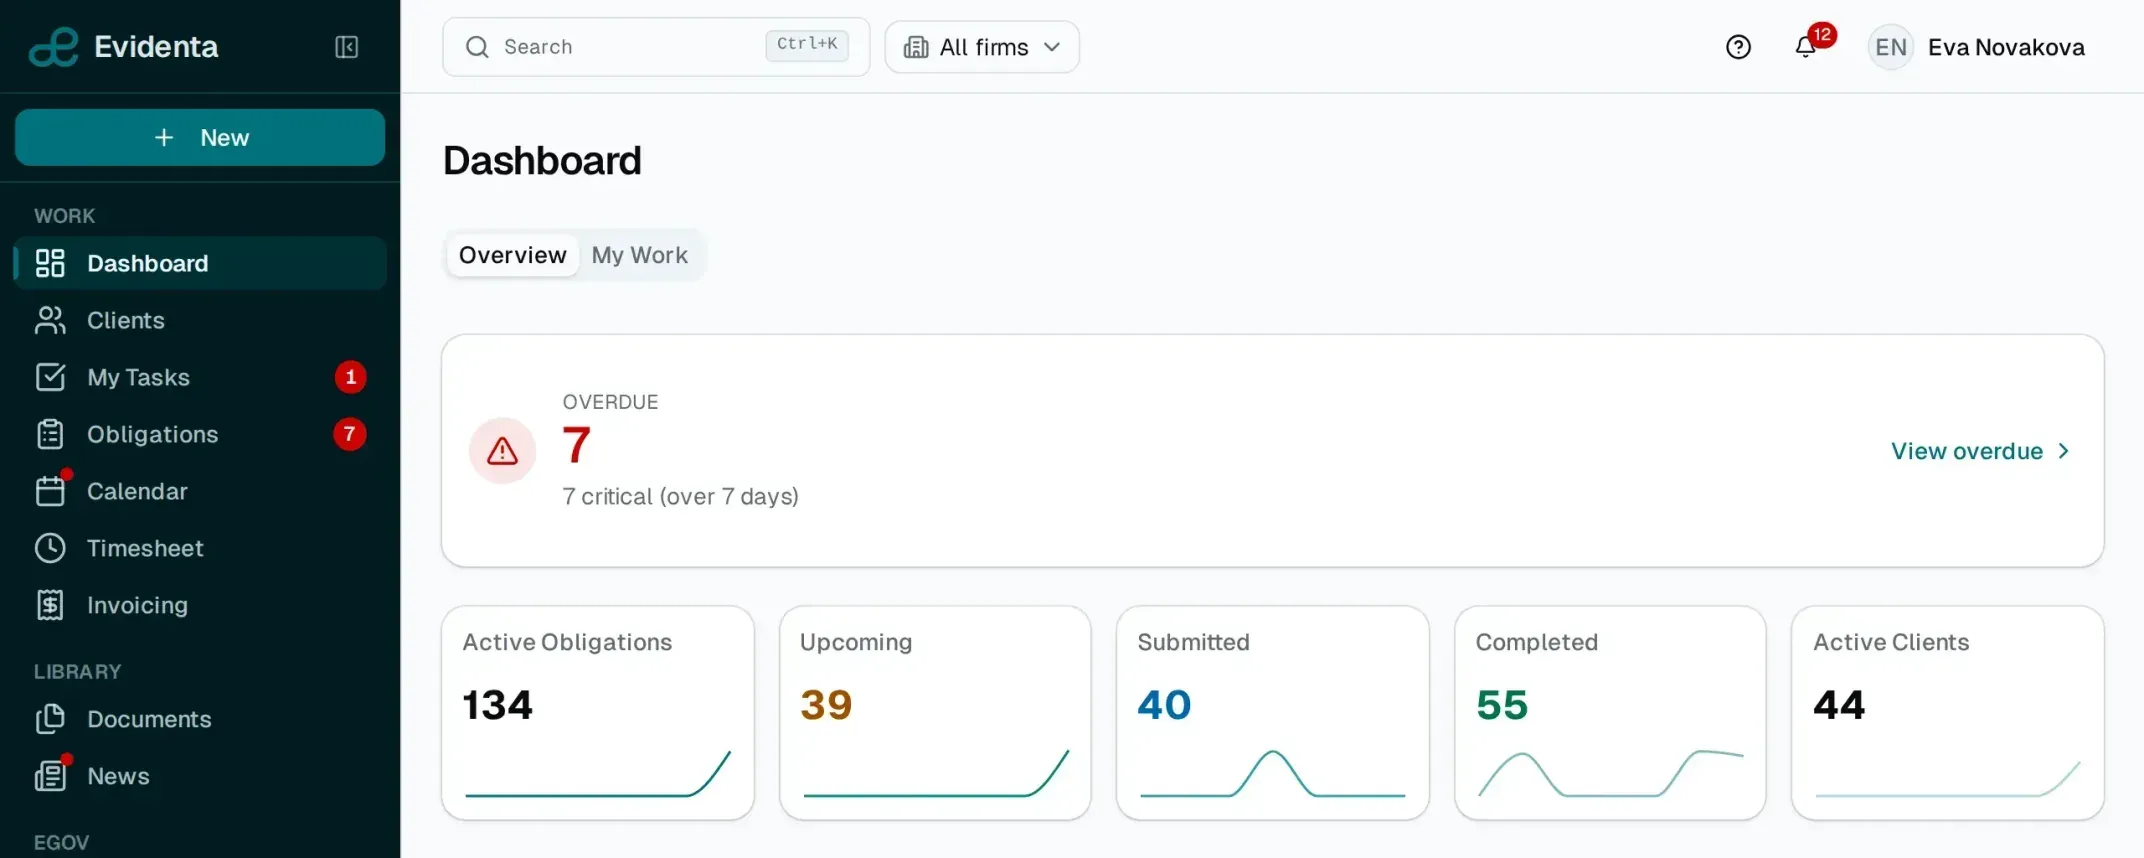2144x858 pixels.
Task: Click the News newspaper icon
Action: point(50,776)
